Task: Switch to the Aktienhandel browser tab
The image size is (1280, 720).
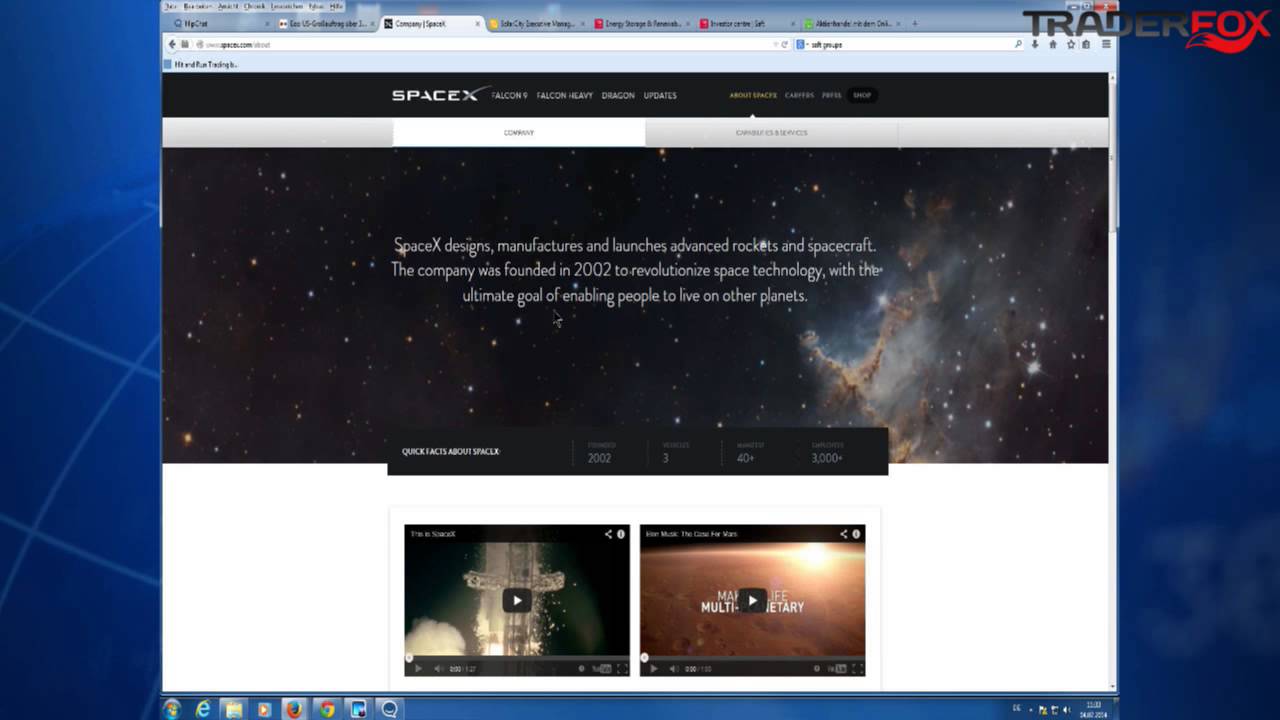Action: coord(851,23)
